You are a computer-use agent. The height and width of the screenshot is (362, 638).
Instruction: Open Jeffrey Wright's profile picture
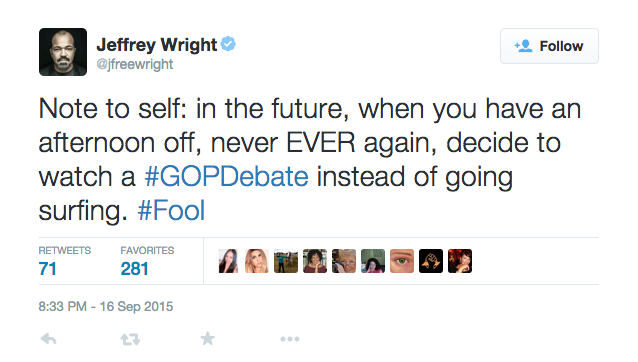(x=63, y=52)
